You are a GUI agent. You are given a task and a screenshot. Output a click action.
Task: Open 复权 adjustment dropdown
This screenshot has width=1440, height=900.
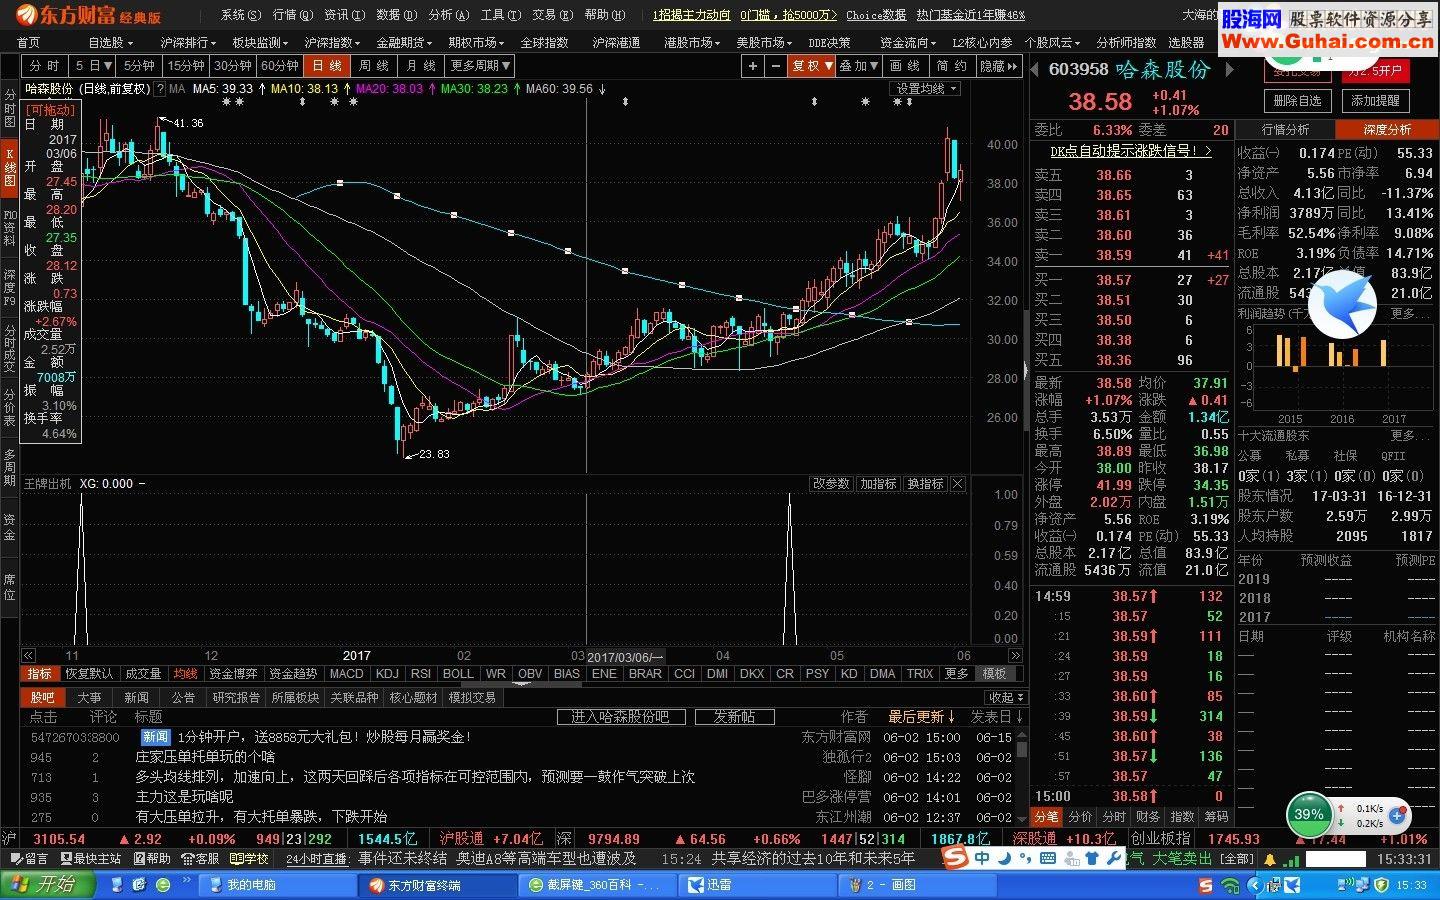[811, 65]
